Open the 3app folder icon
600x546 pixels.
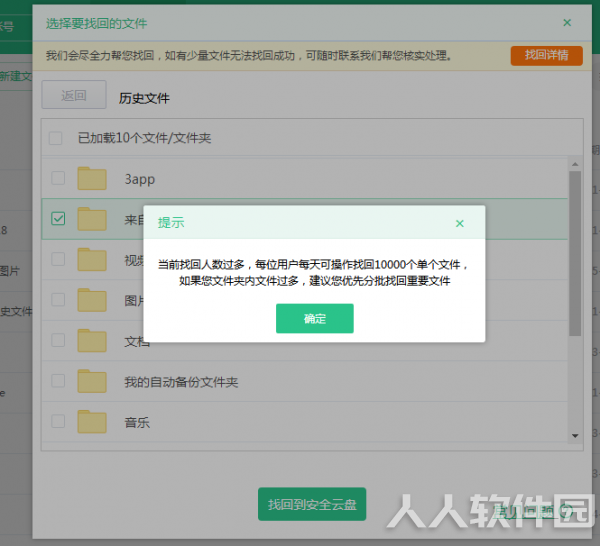pos(92,178)
